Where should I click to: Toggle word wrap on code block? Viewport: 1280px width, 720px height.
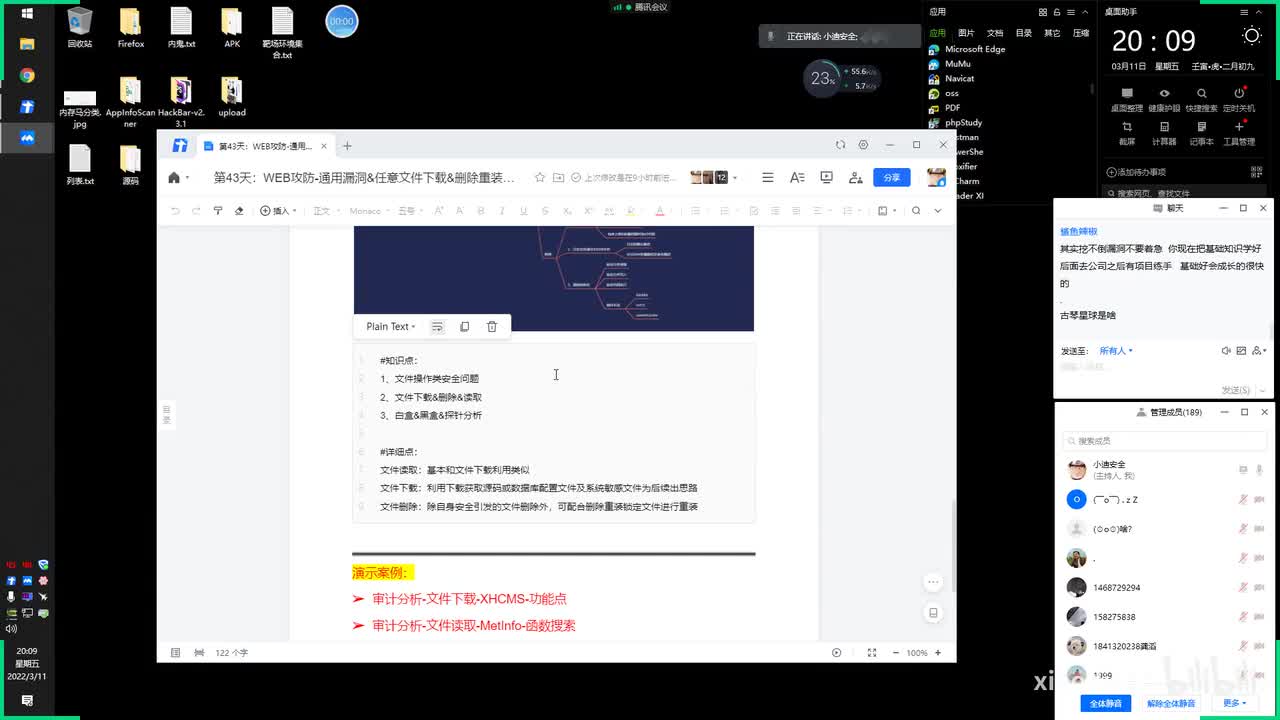[x=437, y=326]
